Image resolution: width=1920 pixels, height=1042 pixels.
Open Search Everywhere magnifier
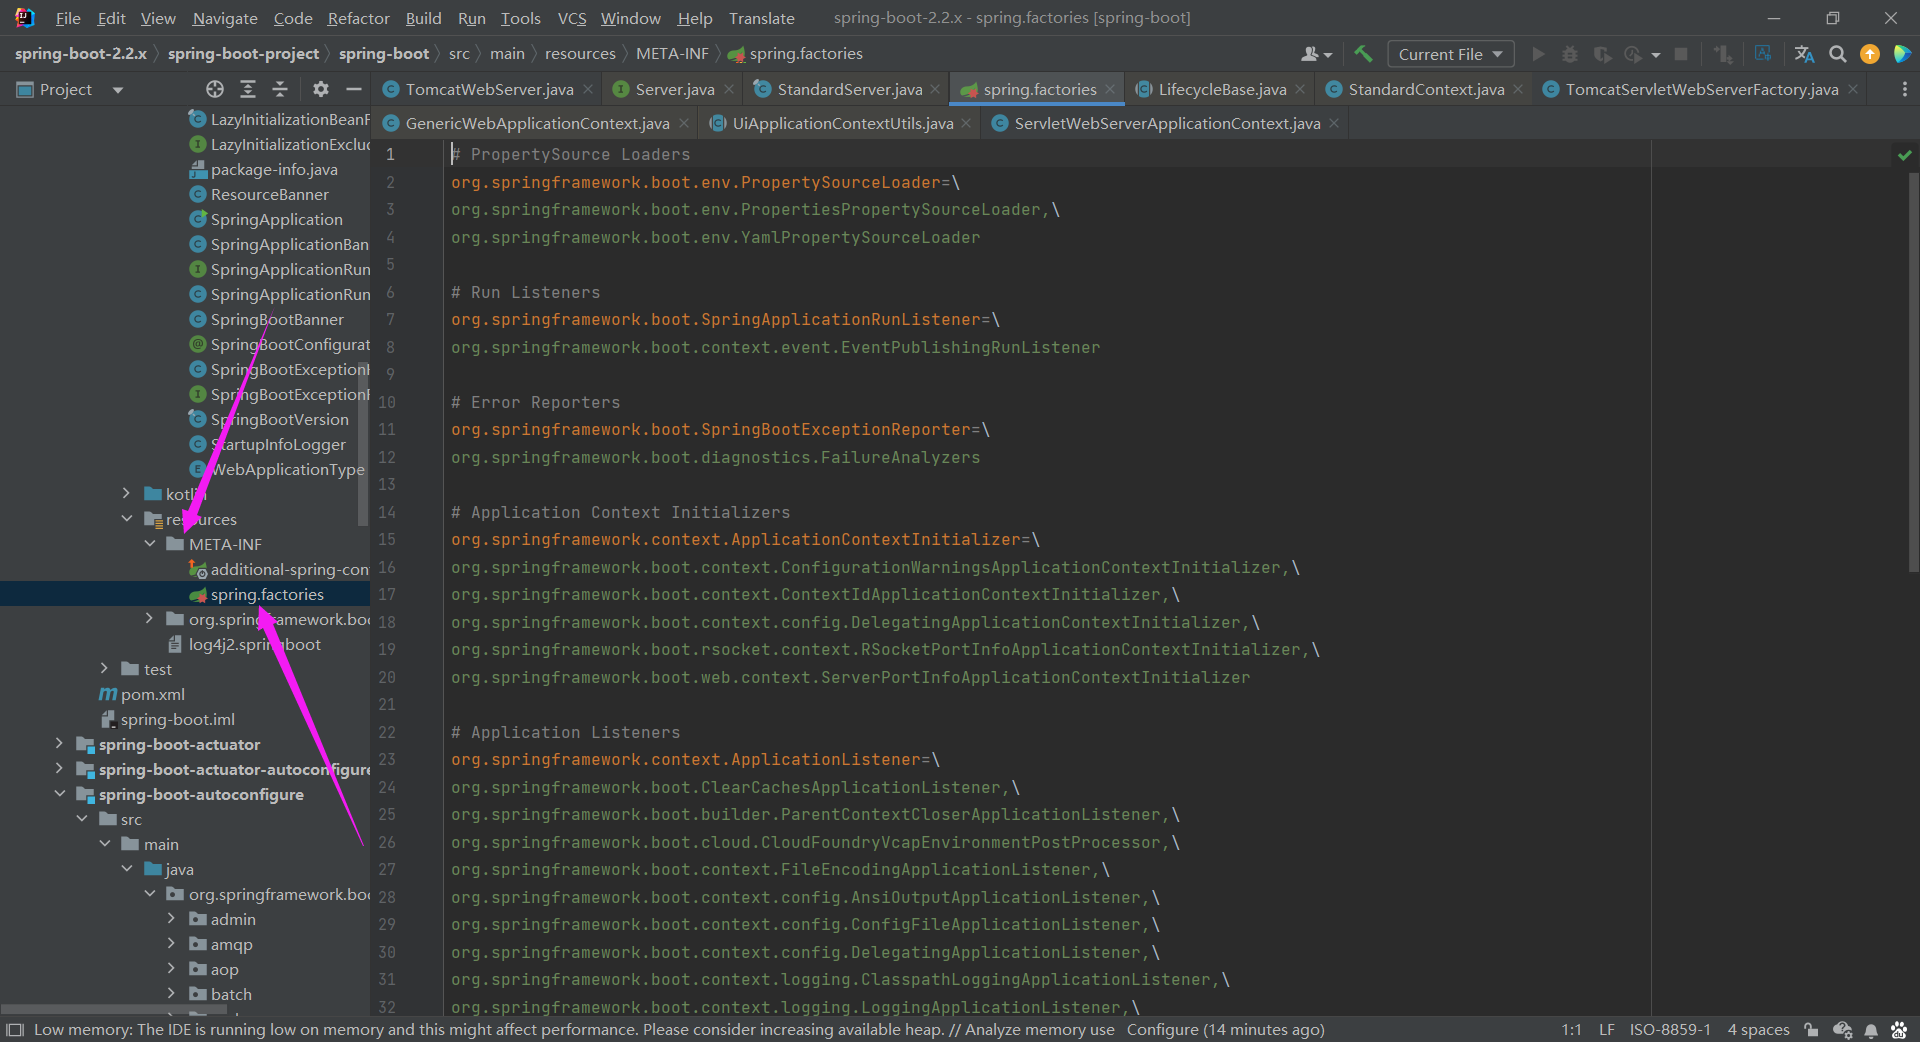click(x=1837, y=54)
